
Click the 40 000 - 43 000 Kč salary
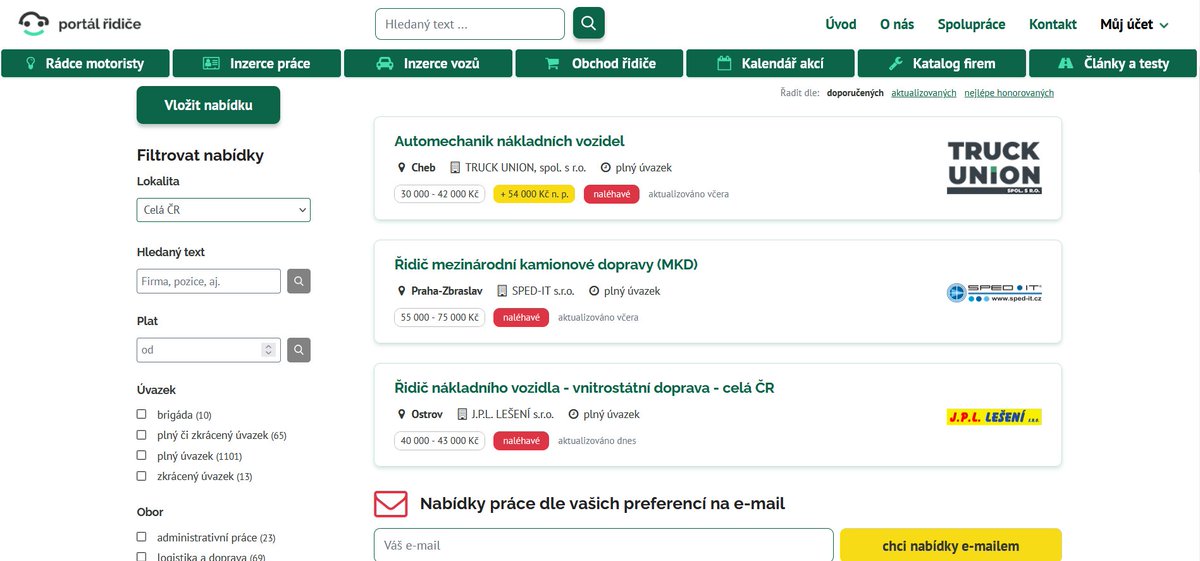[x=439, y=440]
